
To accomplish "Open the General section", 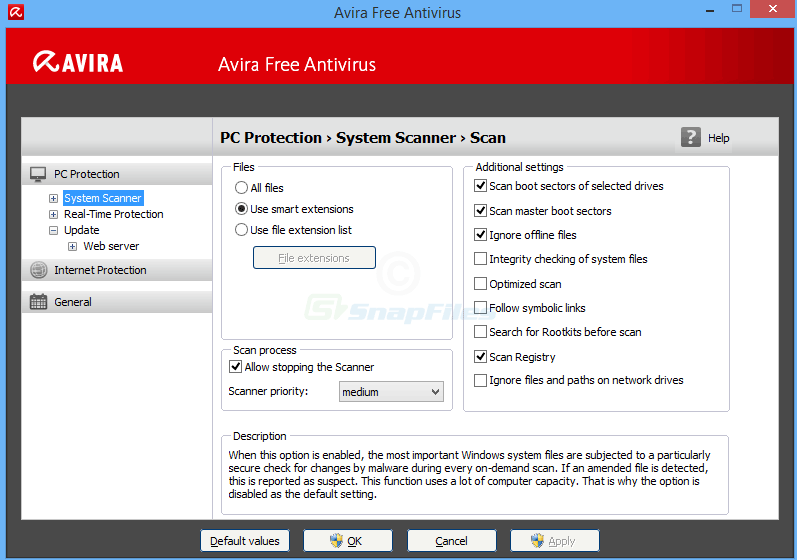I will (117, 302).
